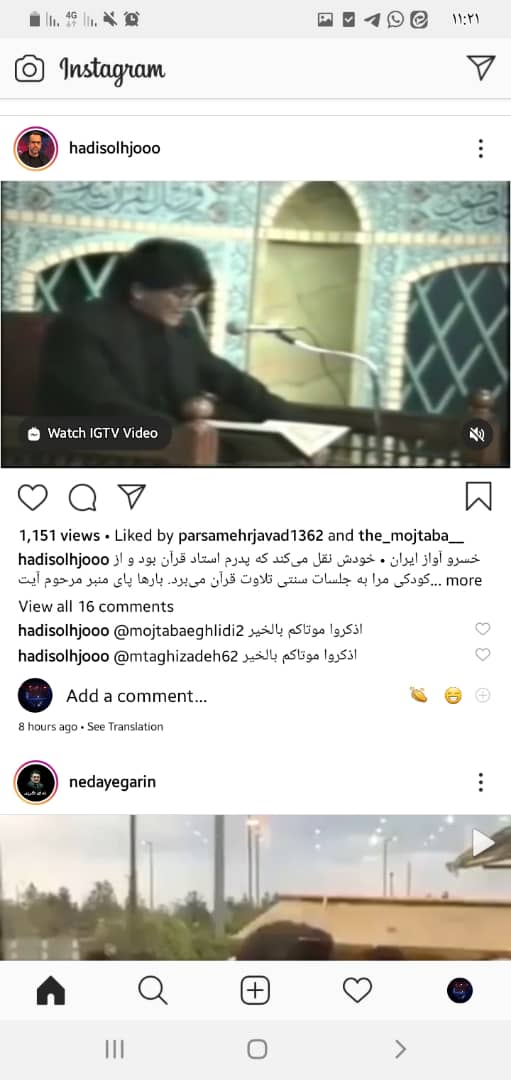
Task: Open View all 16 comments
Action: pos(96,606)
